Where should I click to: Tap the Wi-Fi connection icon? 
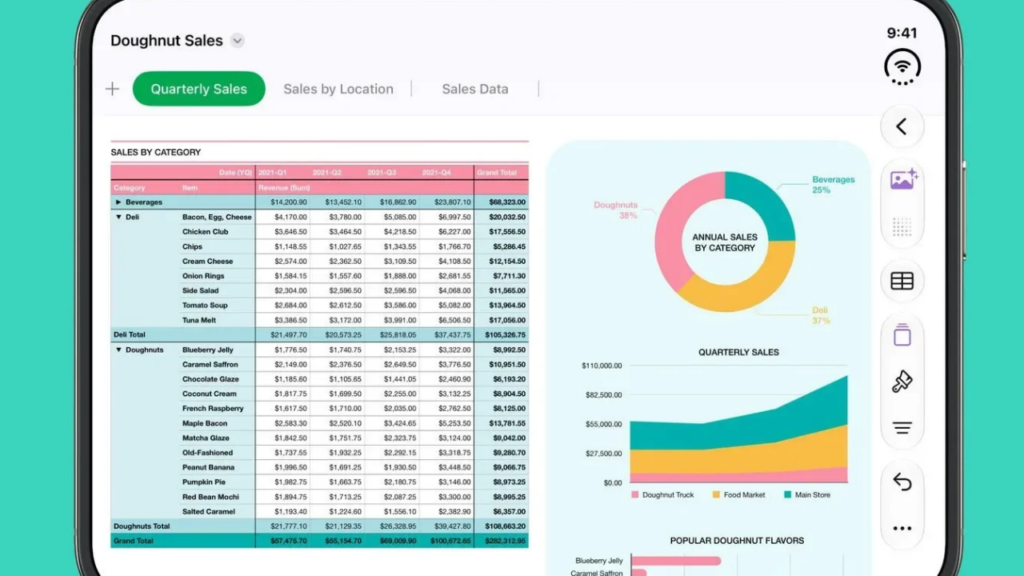click(x=902, y=67)
